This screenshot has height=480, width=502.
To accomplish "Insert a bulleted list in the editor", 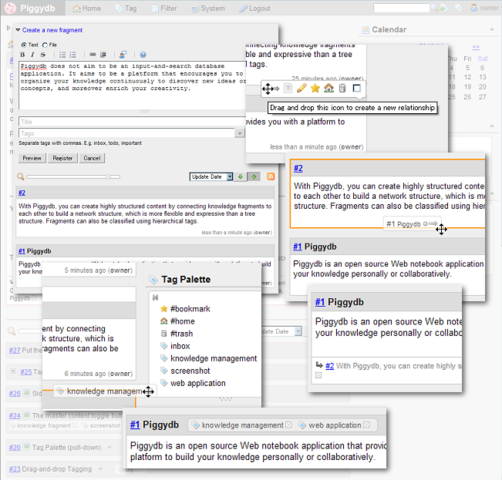I will click(62, 55).
